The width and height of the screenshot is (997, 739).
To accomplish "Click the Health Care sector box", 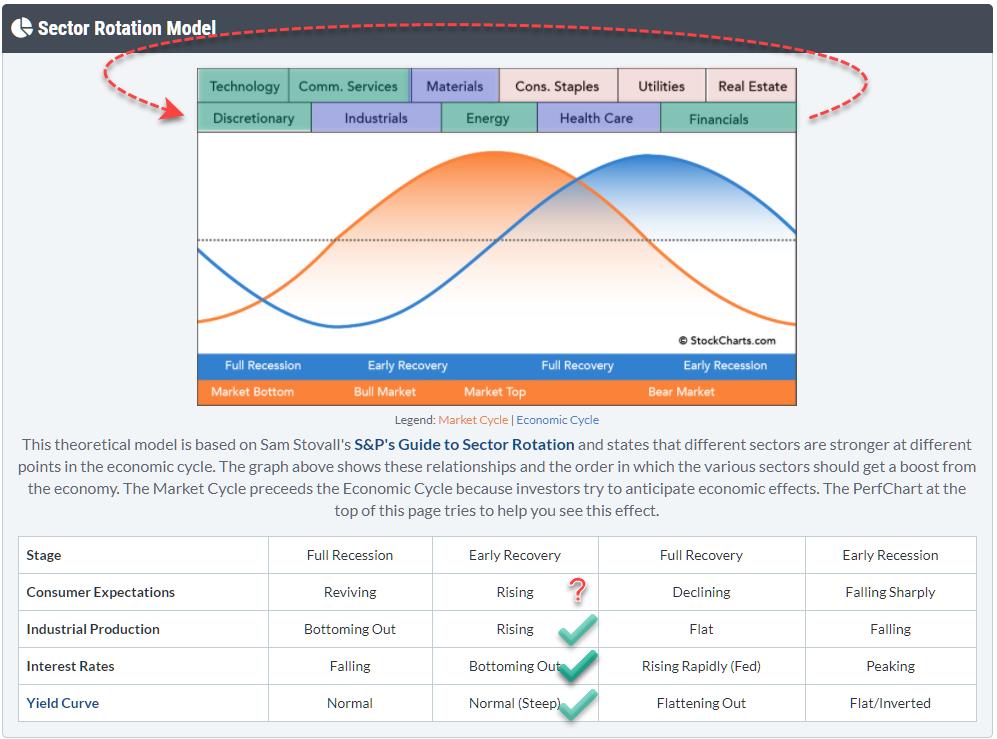I will (596, 118).
